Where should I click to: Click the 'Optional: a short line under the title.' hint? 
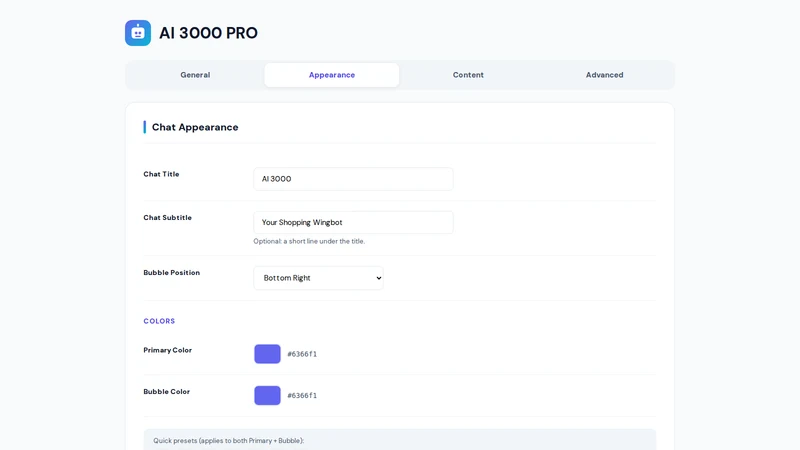point(309,241)
